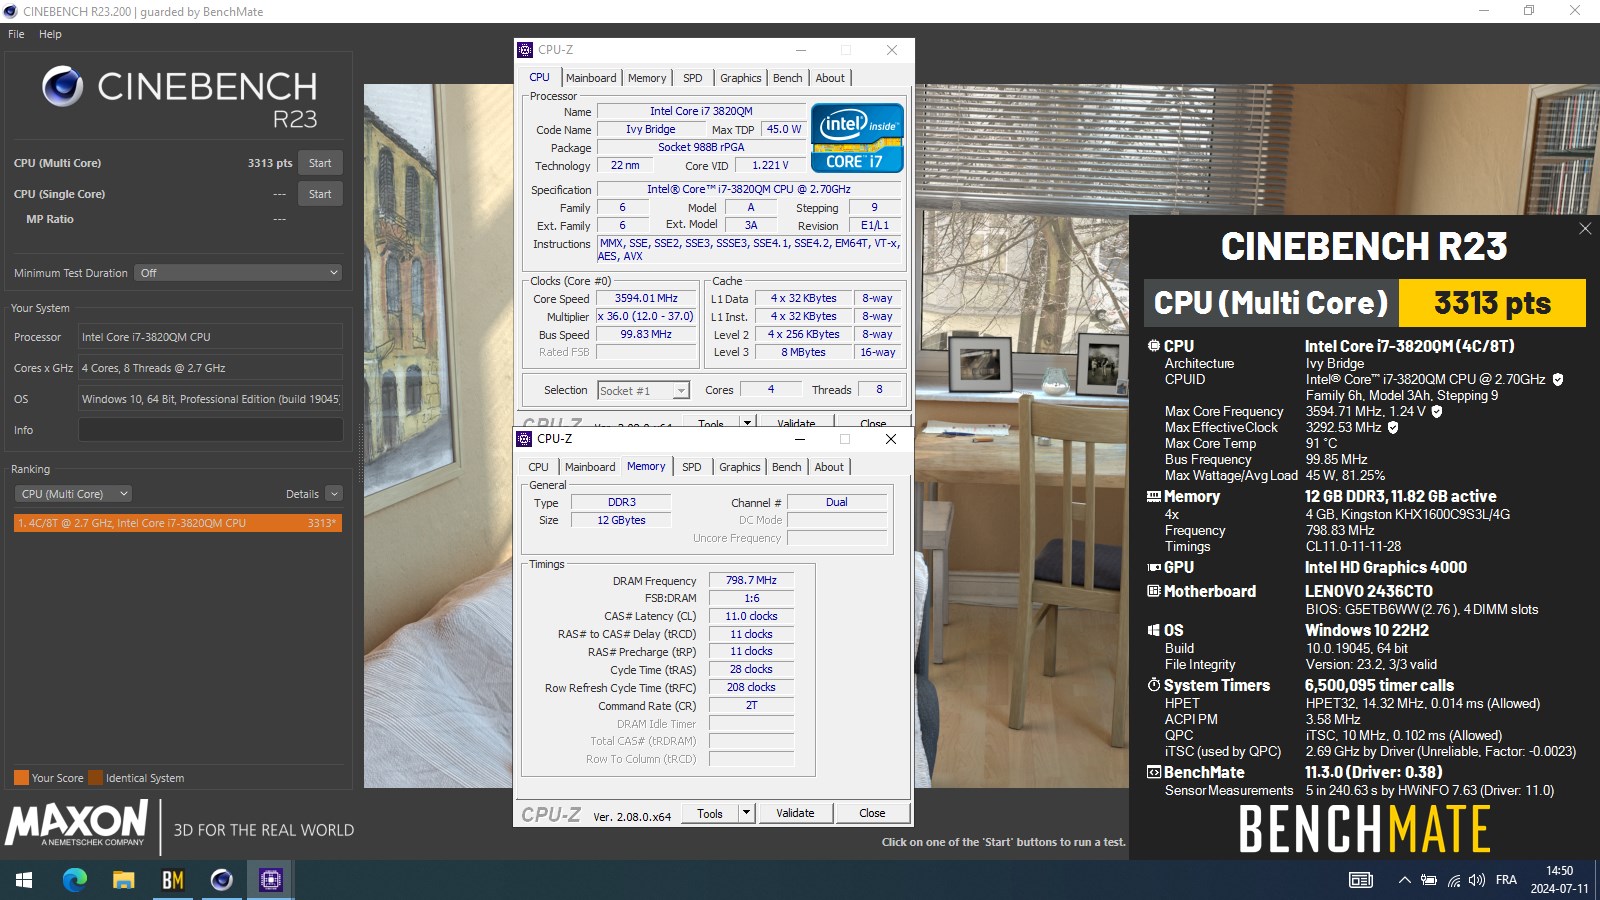Open the Socket #1 selection dropdown

[643, 391]
